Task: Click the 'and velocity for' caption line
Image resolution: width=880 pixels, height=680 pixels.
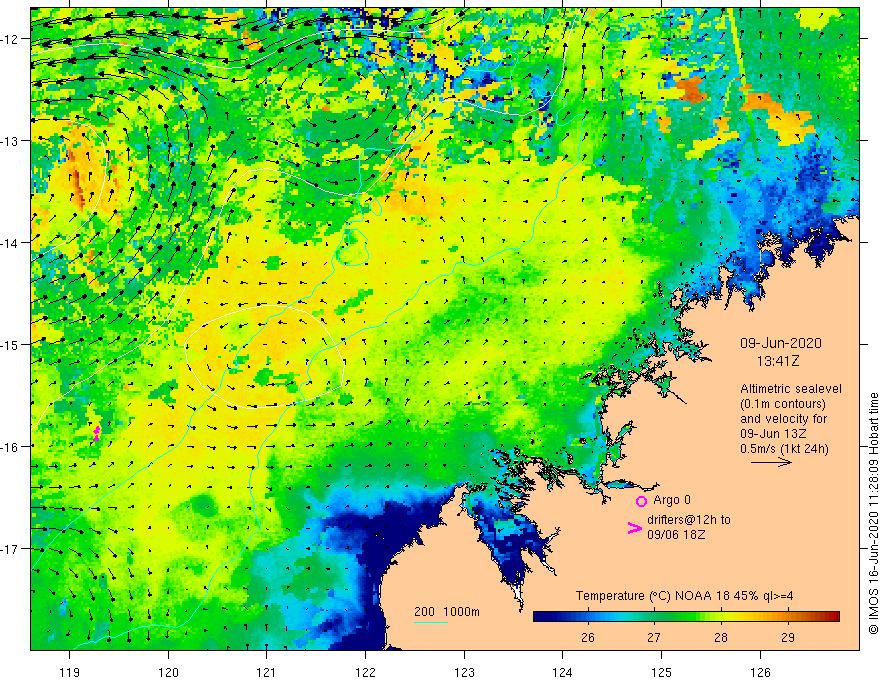Action: [783, 419]
